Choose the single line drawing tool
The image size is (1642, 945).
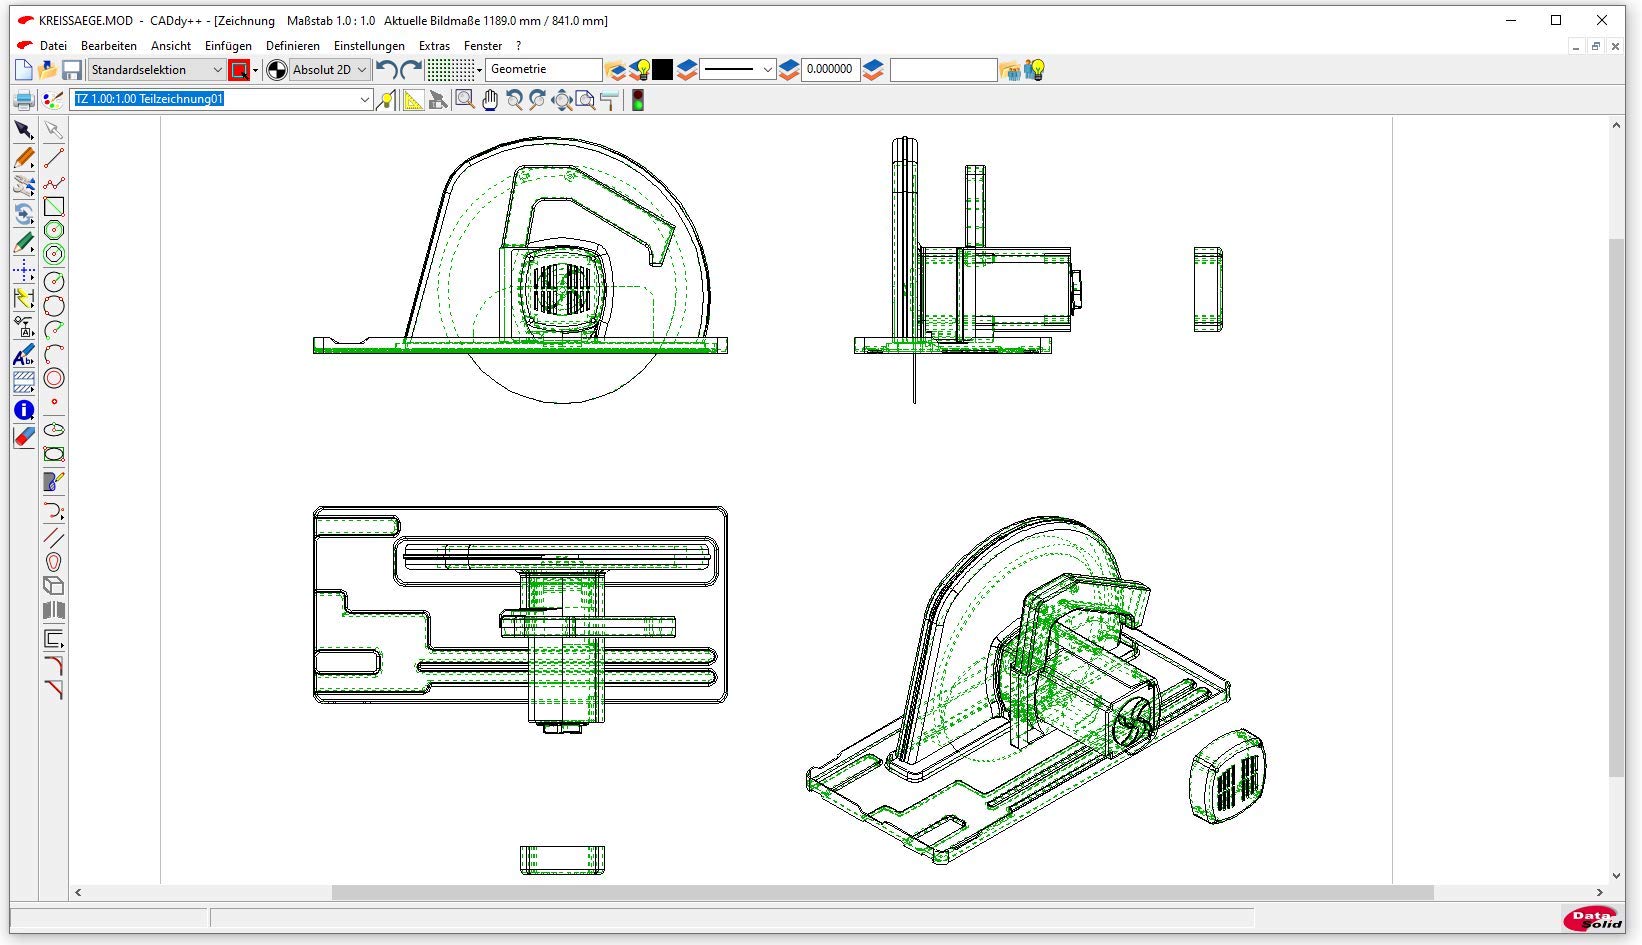(54, 158)
